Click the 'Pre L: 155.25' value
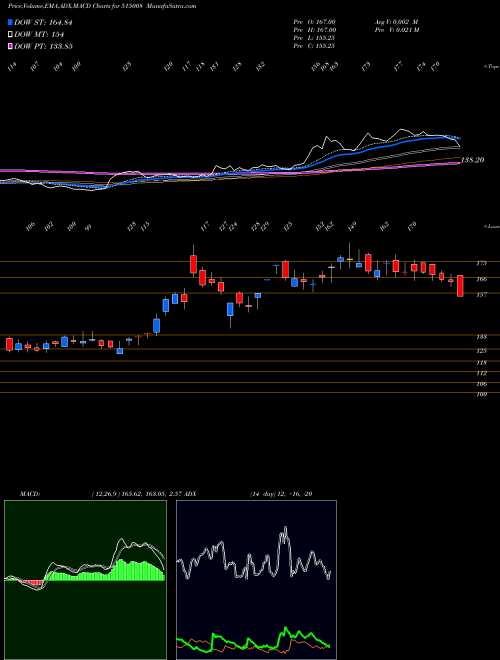 [x=314, y=38]
